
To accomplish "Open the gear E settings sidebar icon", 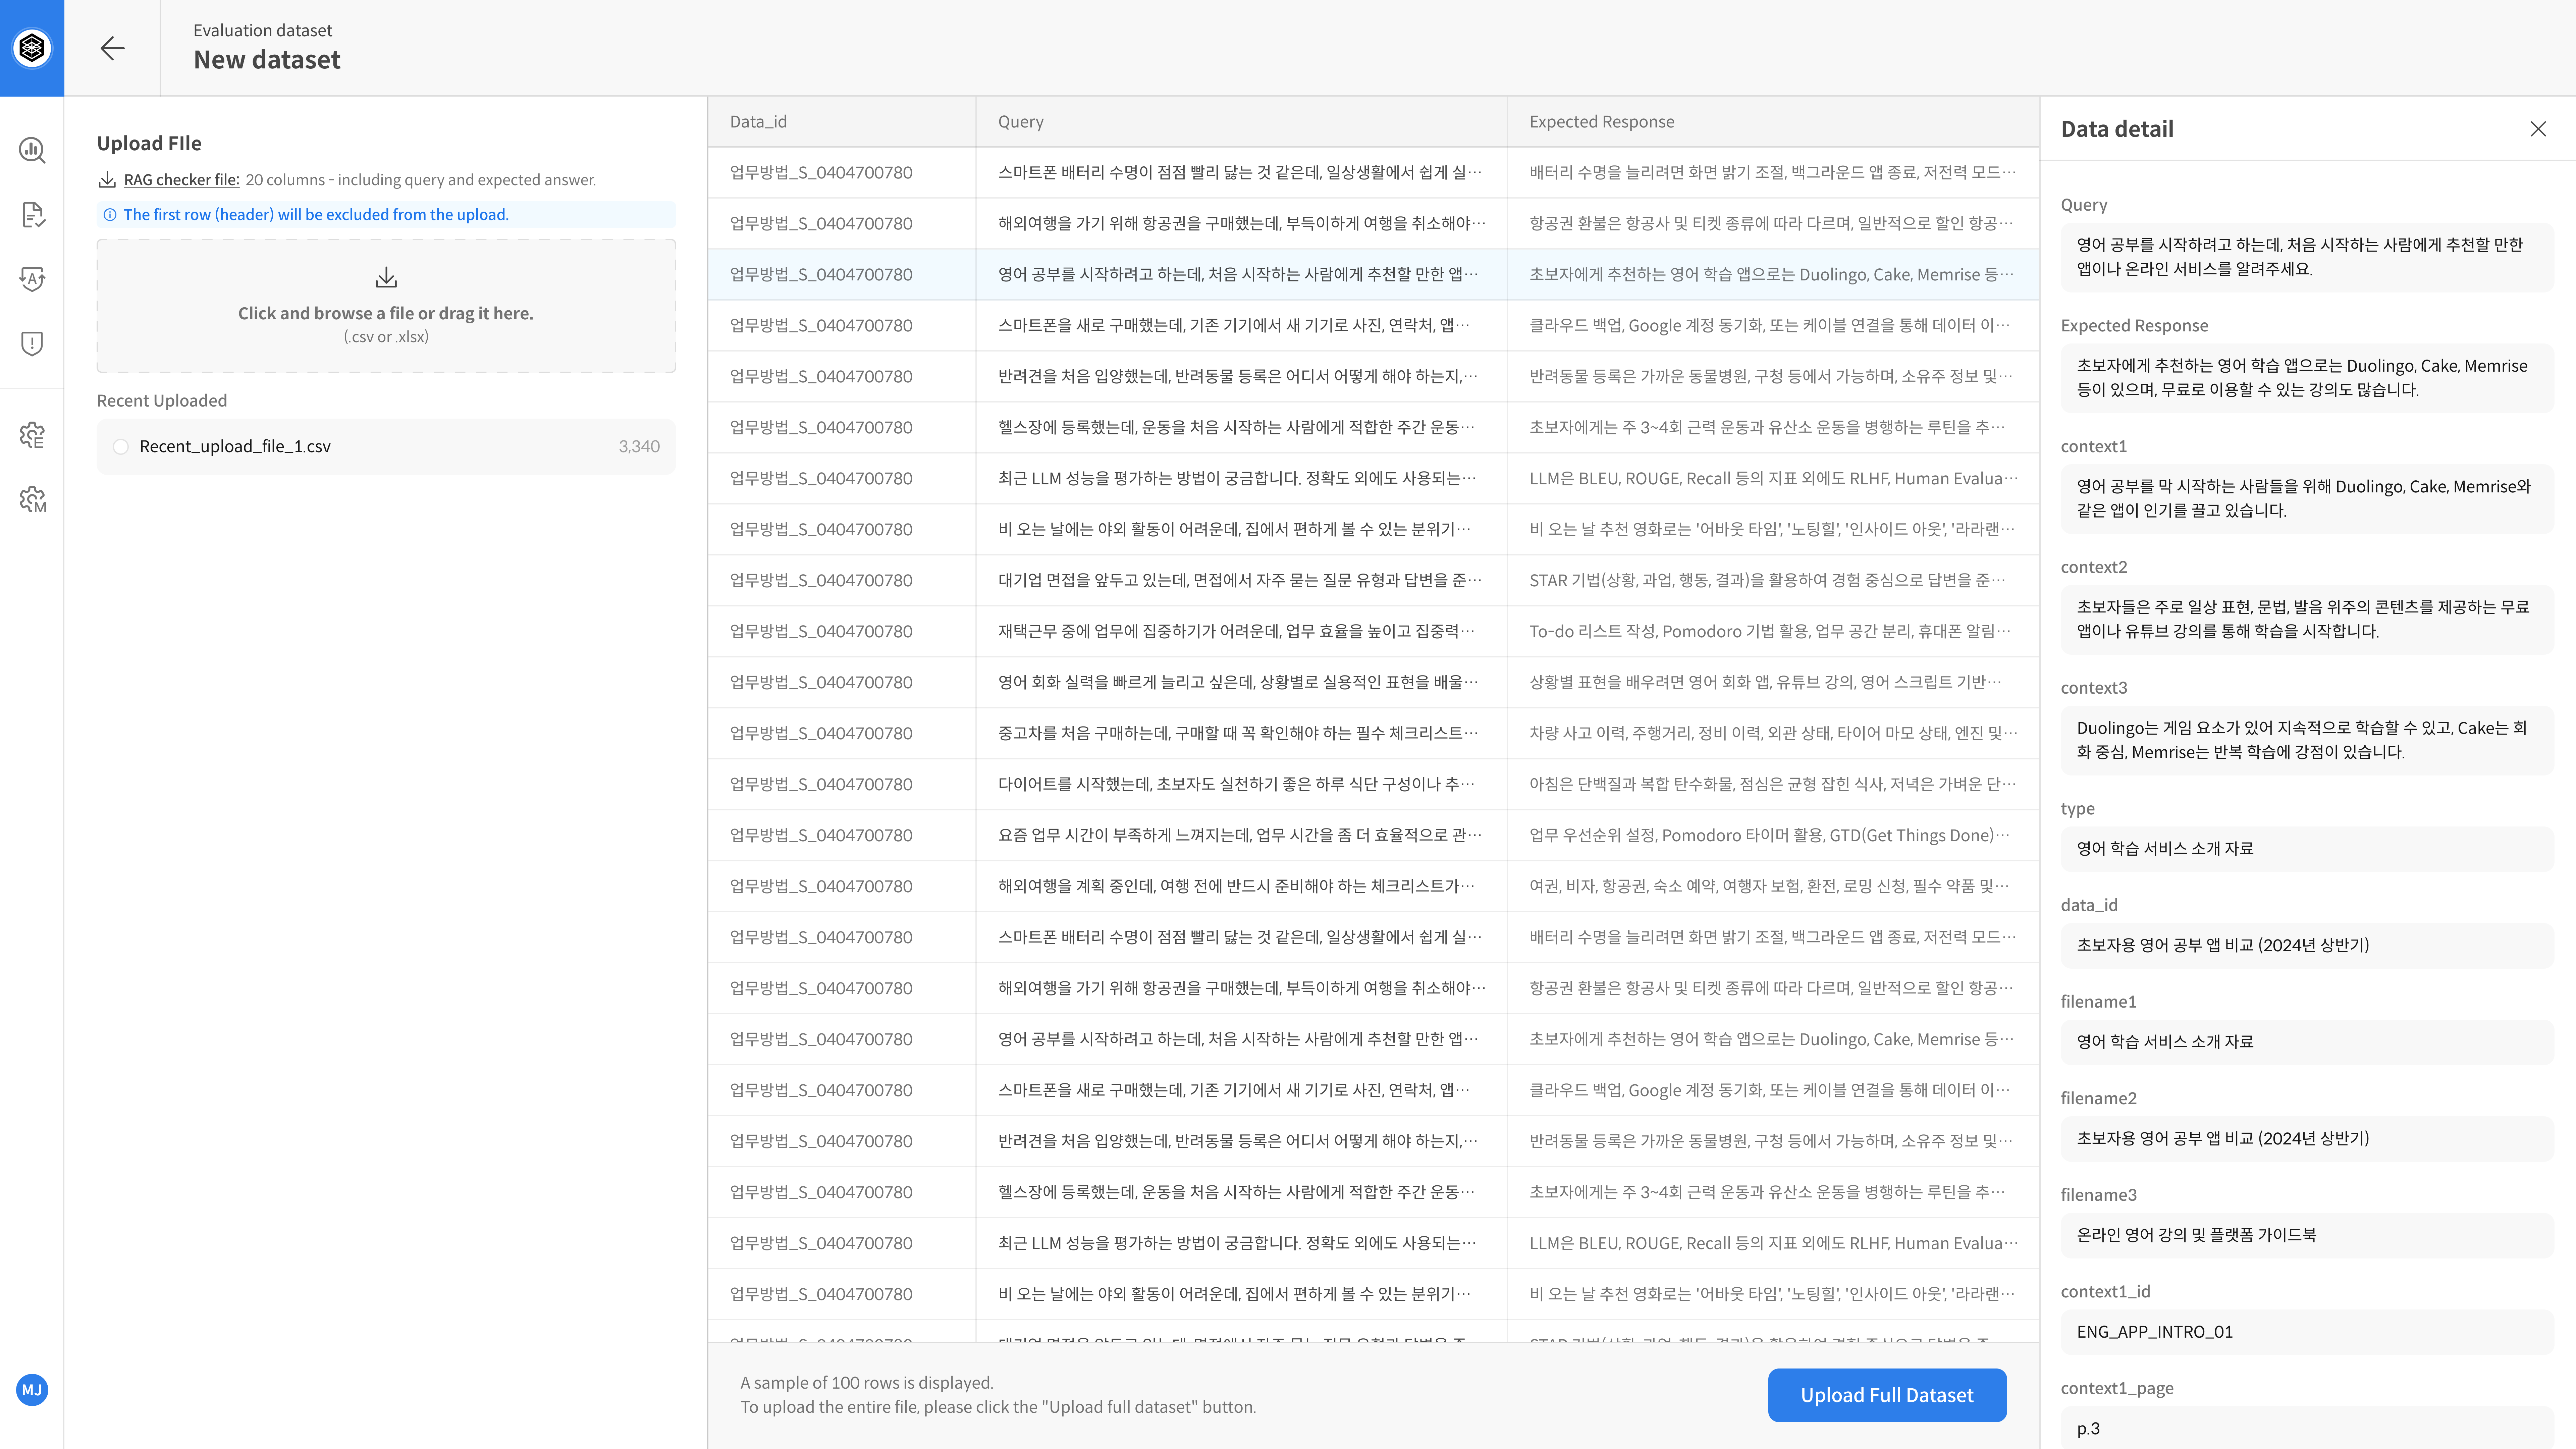I will pyautogui.click(x=32, y=435).
